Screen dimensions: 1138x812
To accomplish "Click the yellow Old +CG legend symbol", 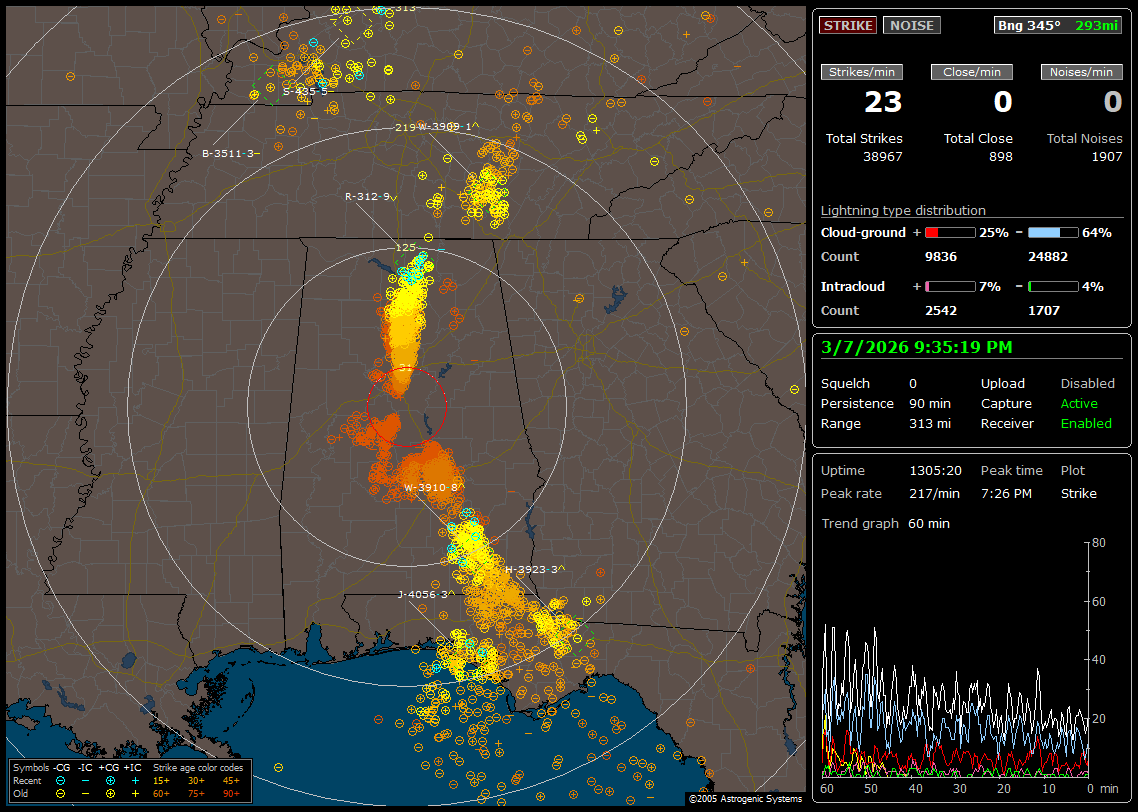I will point(110,791).
